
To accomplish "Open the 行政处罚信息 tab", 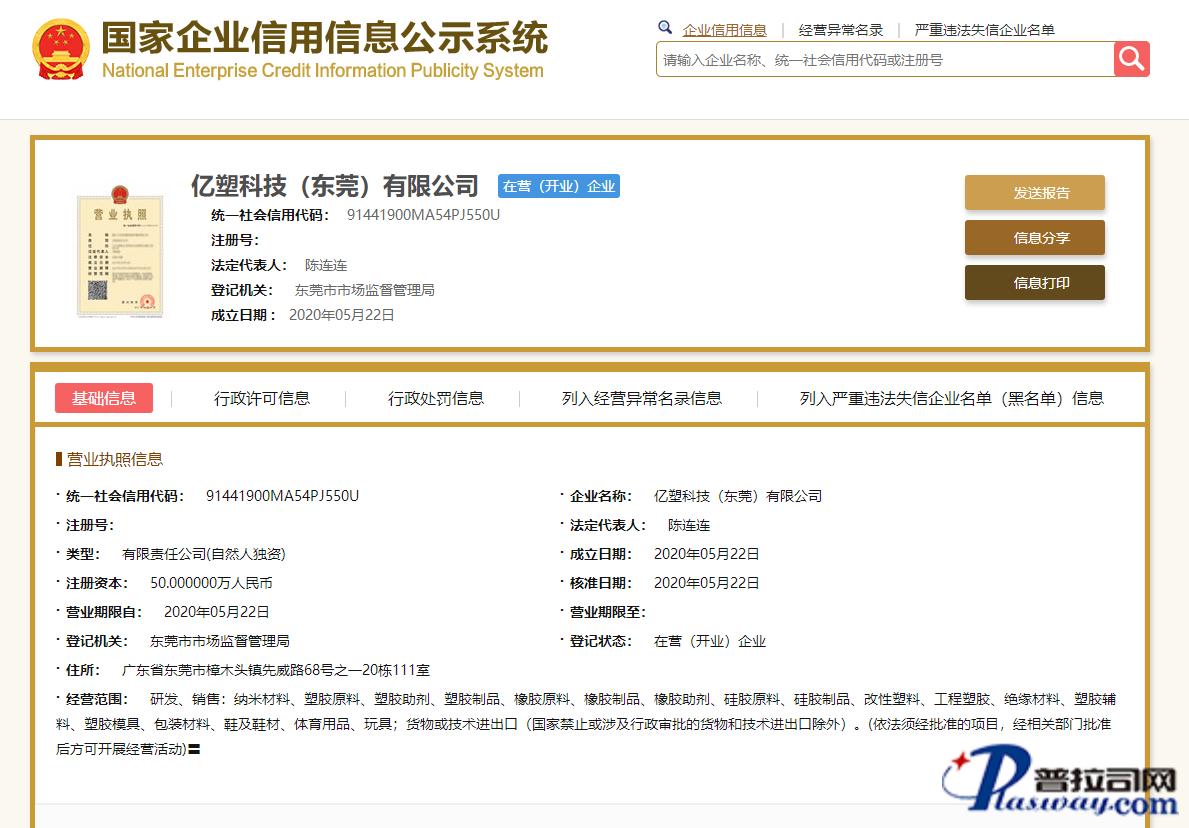I will [436, 398].
